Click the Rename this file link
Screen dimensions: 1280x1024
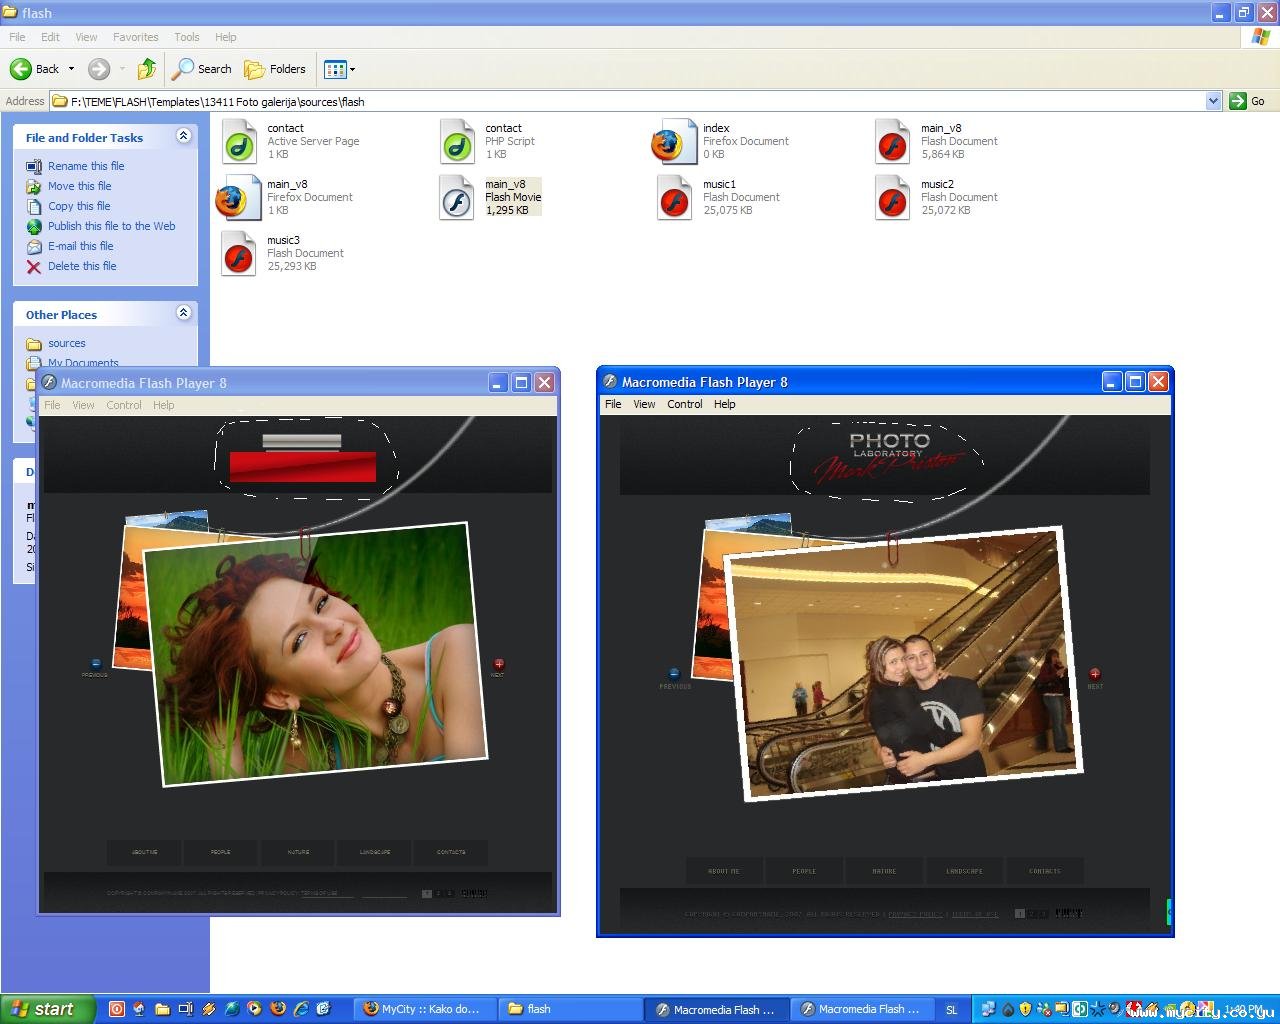(86, 166)
